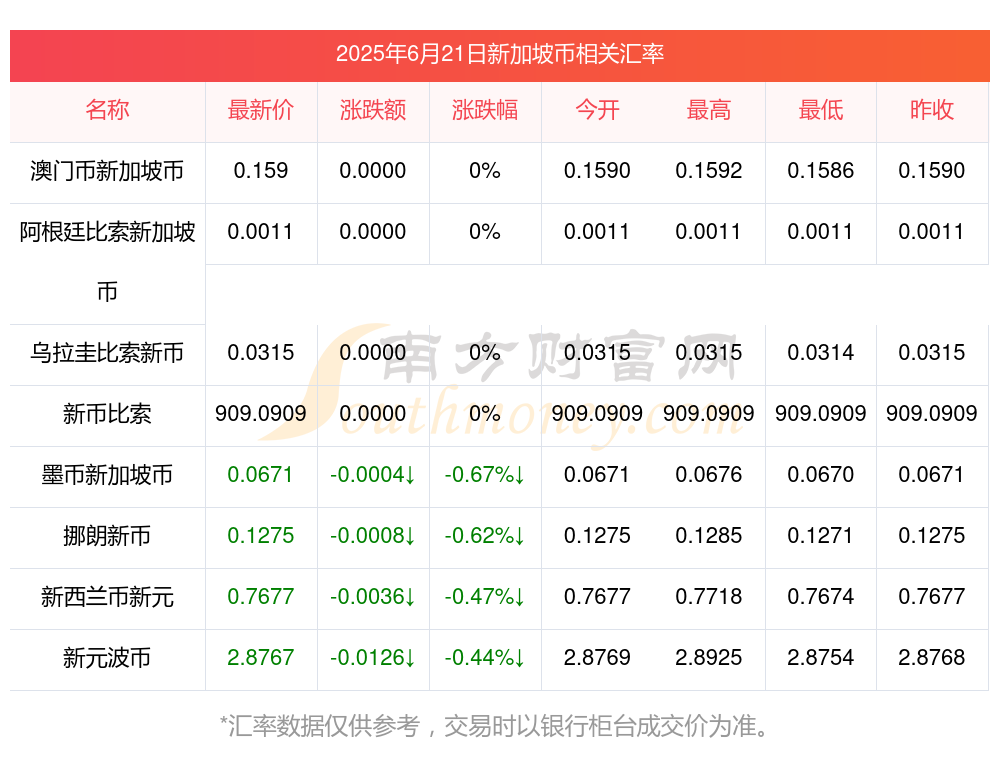
Task: Click change percent -0.44%↓
Action: (485, 657)
